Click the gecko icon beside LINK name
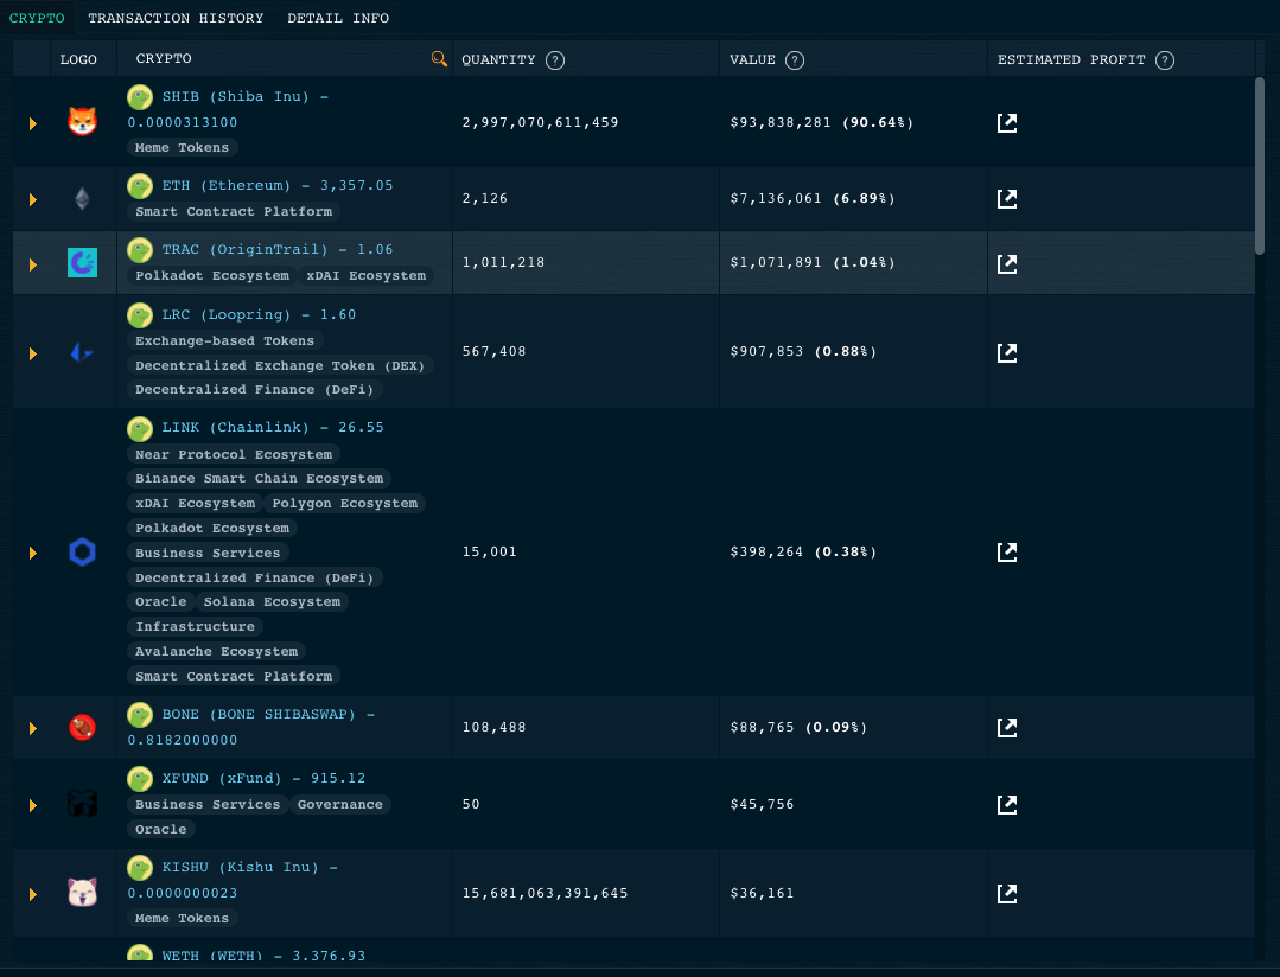The image size is (1280, 977). [x=140, y=428]
